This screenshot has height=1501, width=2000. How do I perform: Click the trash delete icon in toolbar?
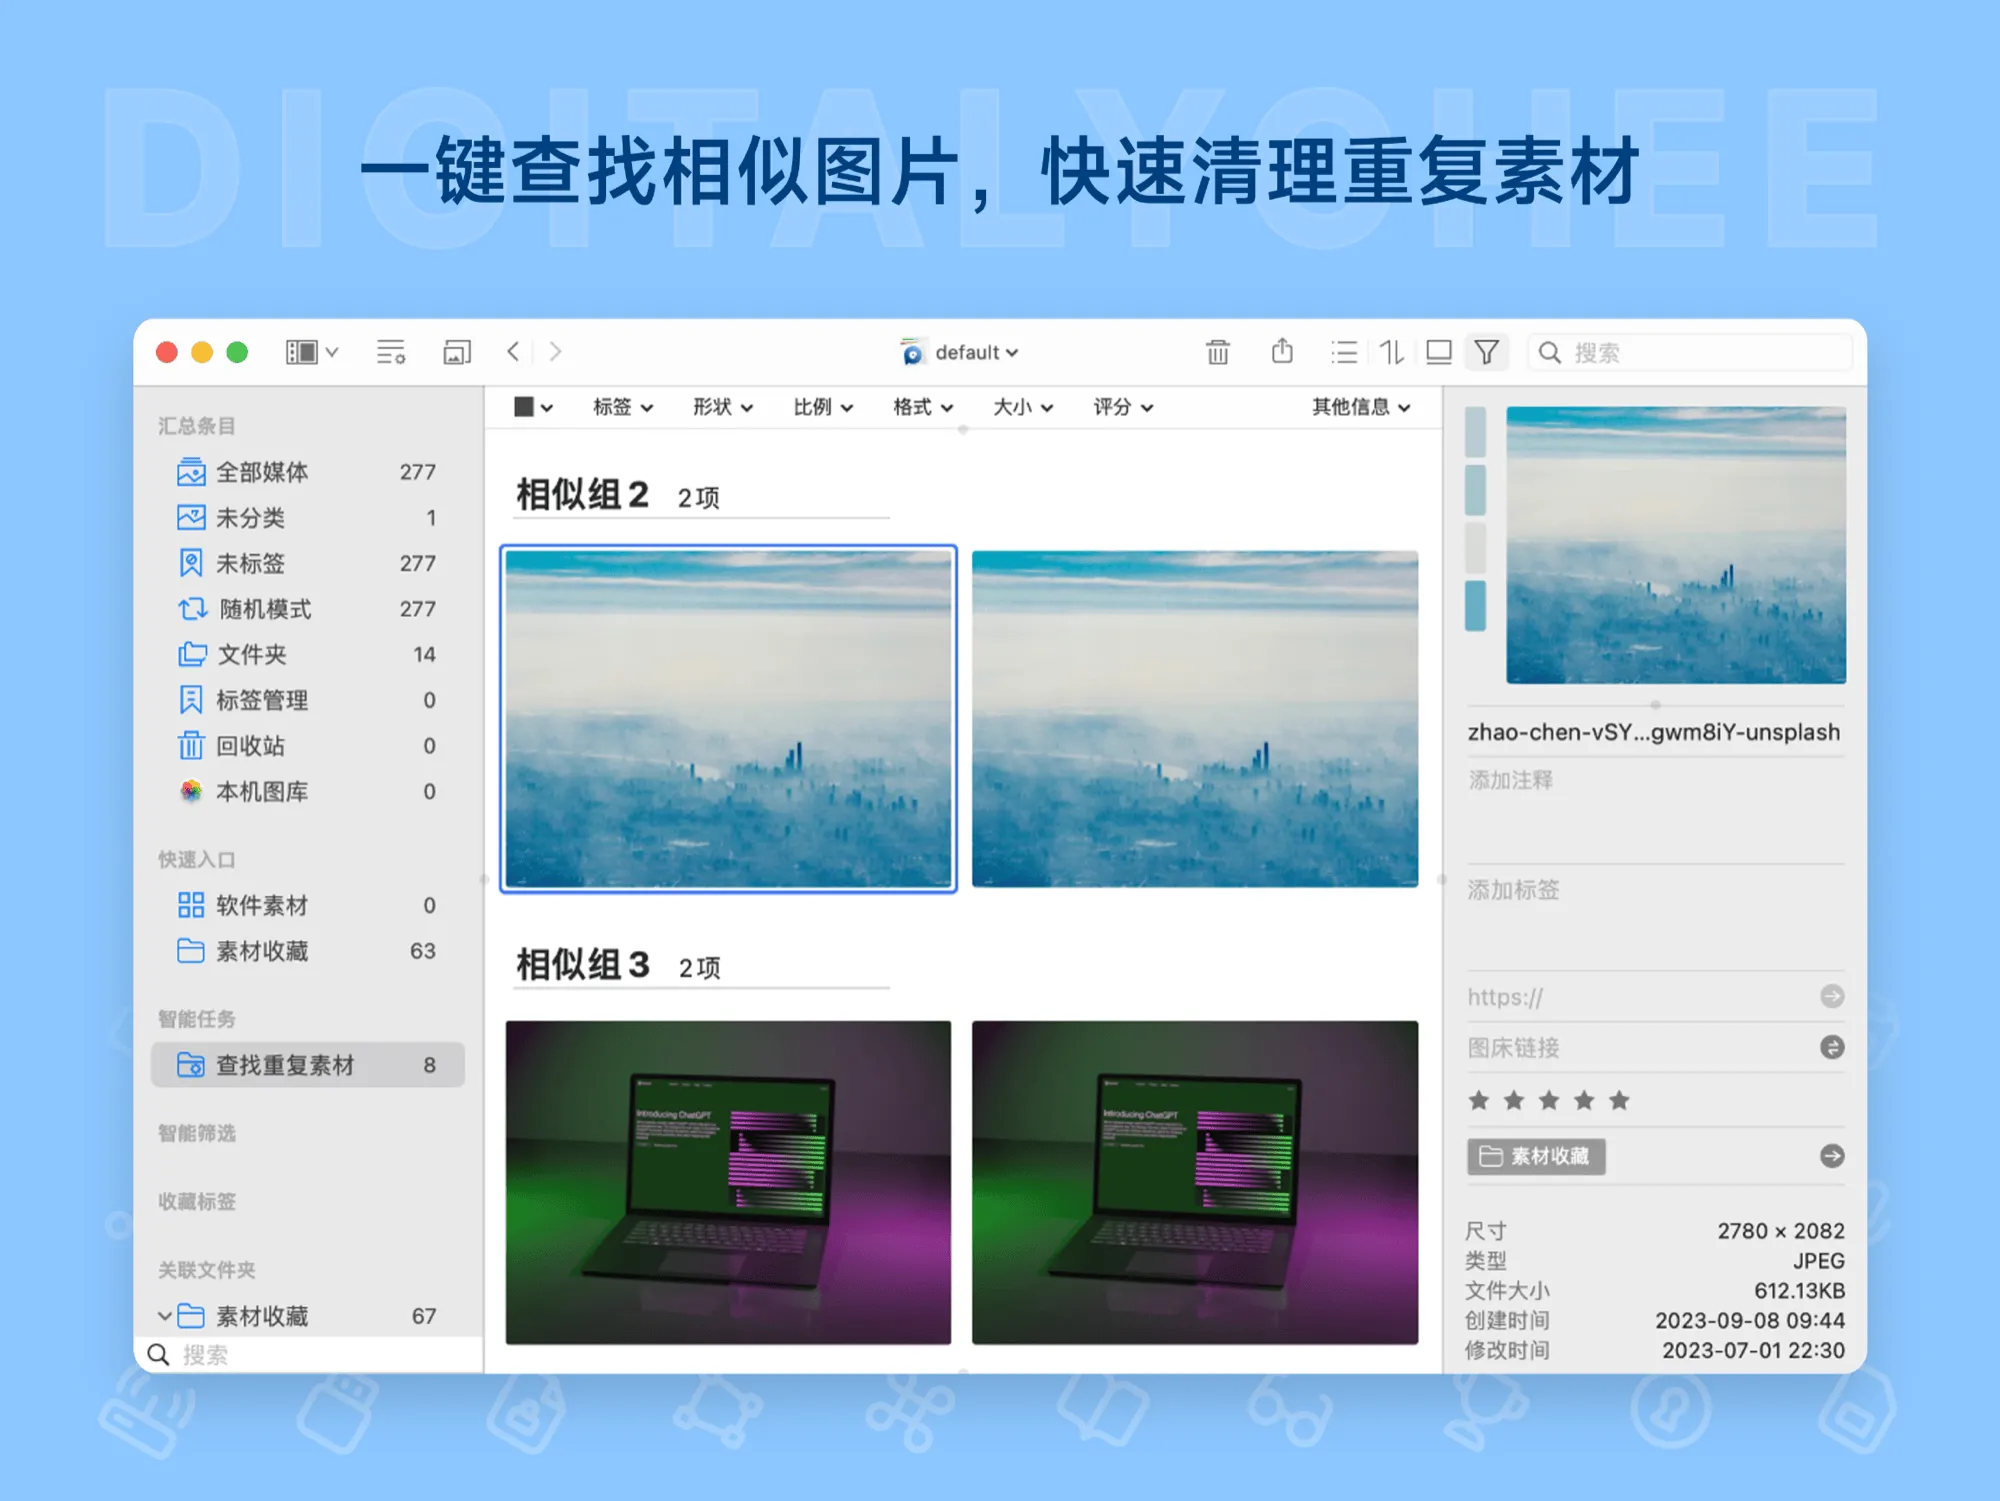pos(1217,352)
